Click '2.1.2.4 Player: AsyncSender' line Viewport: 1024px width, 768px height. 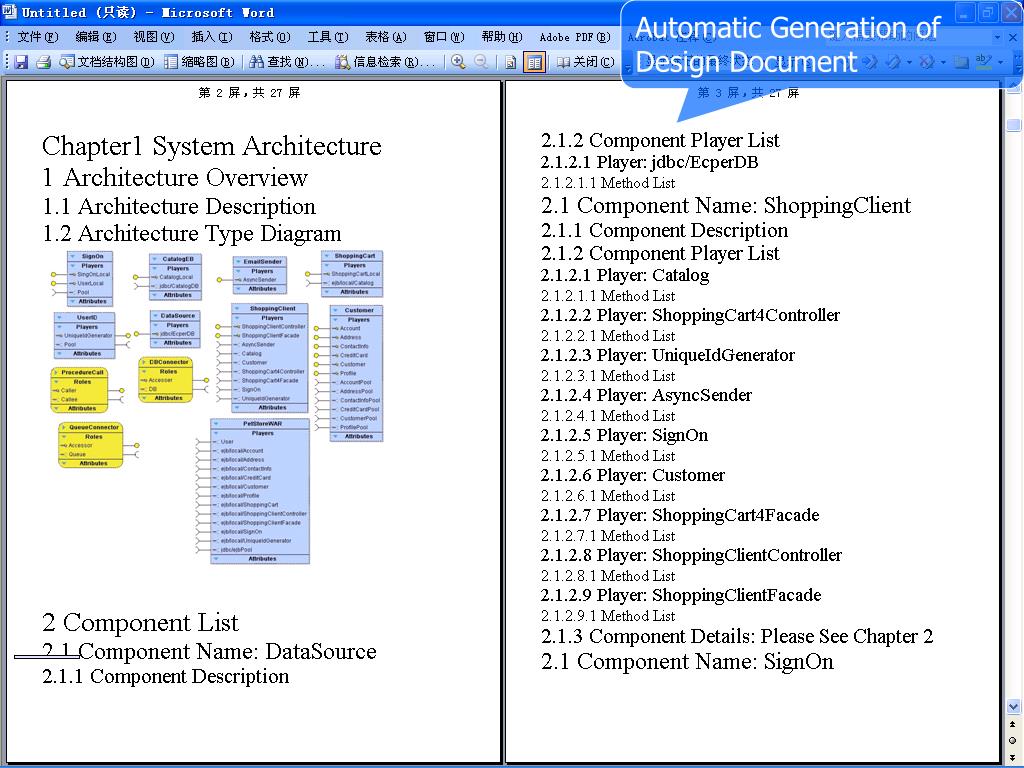pos(646,395)
